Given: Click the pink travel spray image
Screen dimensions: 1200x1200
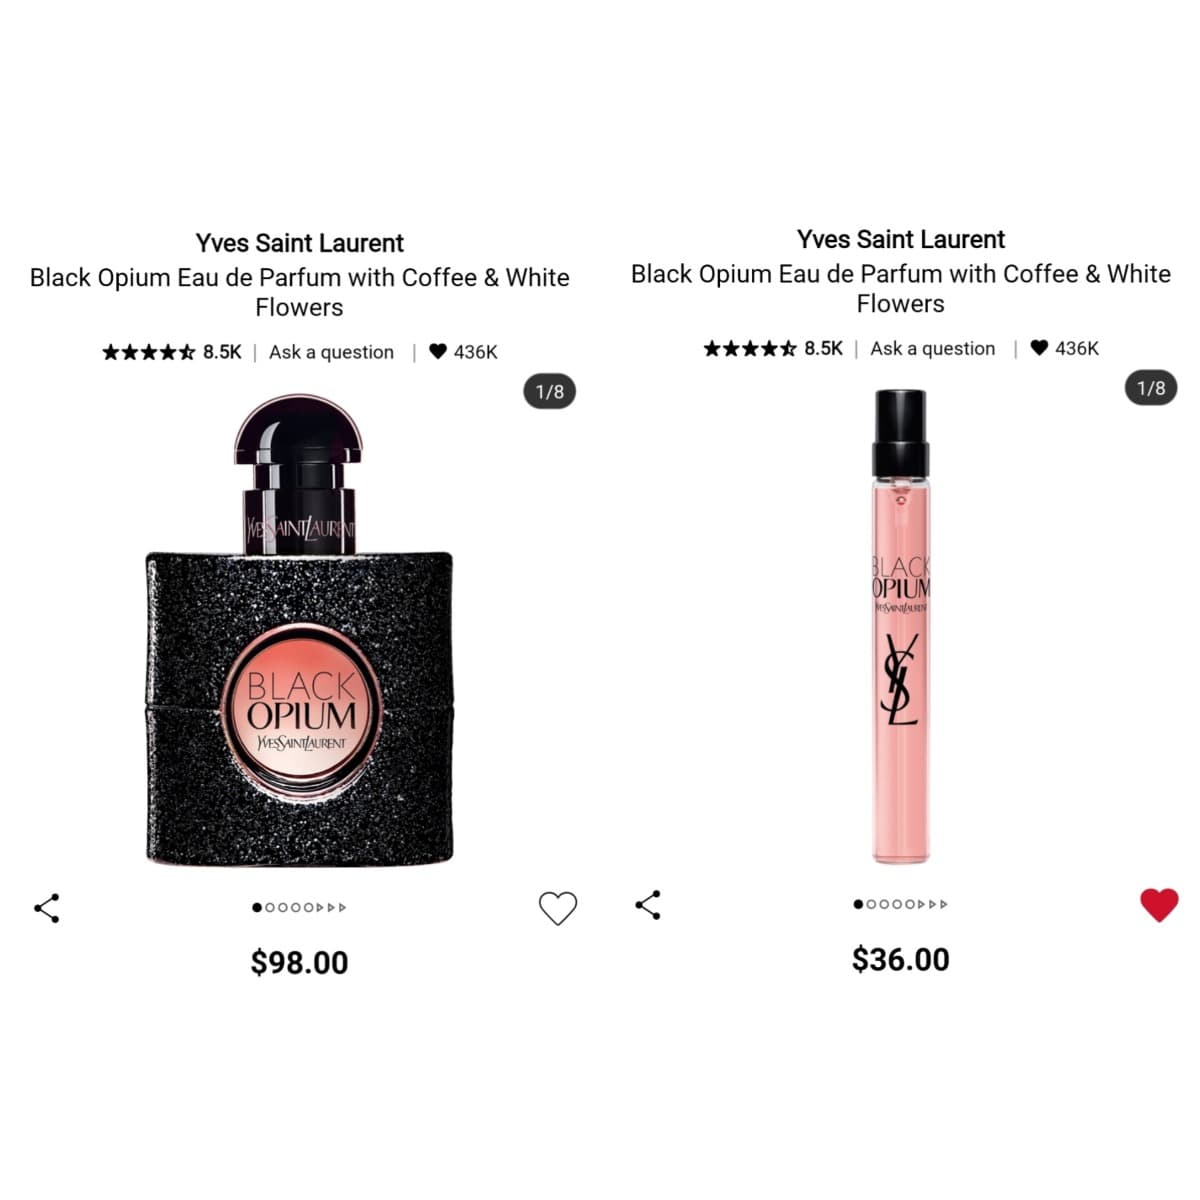Looking at the screenshot, I should pos(901,627).
